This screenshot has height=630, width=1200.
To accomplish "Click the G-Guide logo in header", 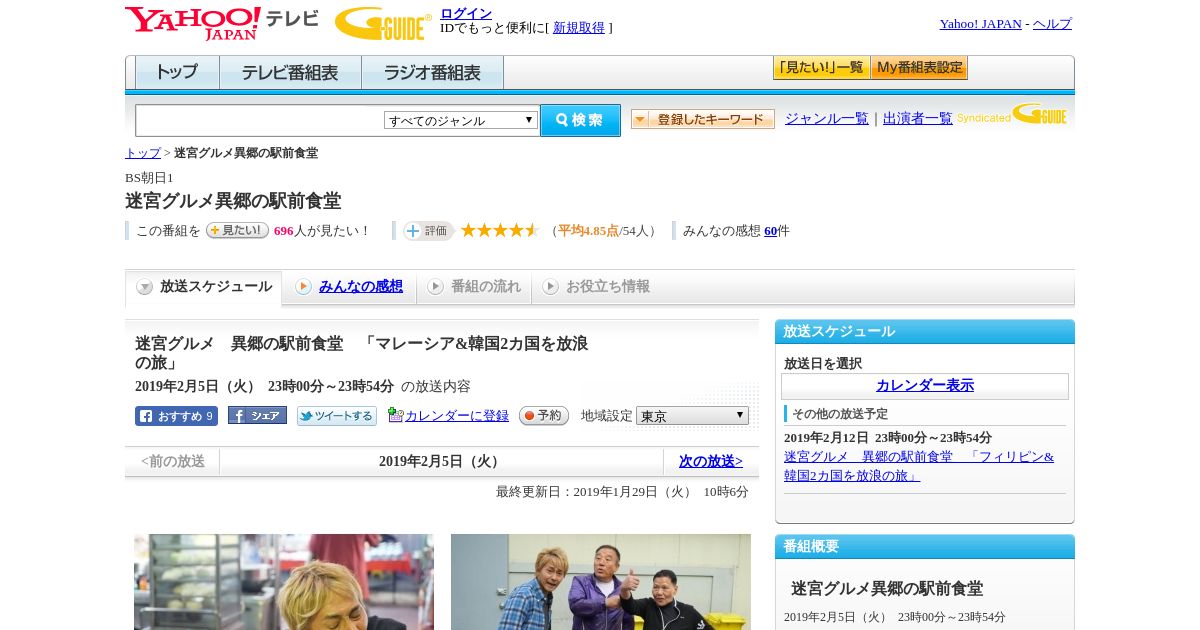I will 383,23.
